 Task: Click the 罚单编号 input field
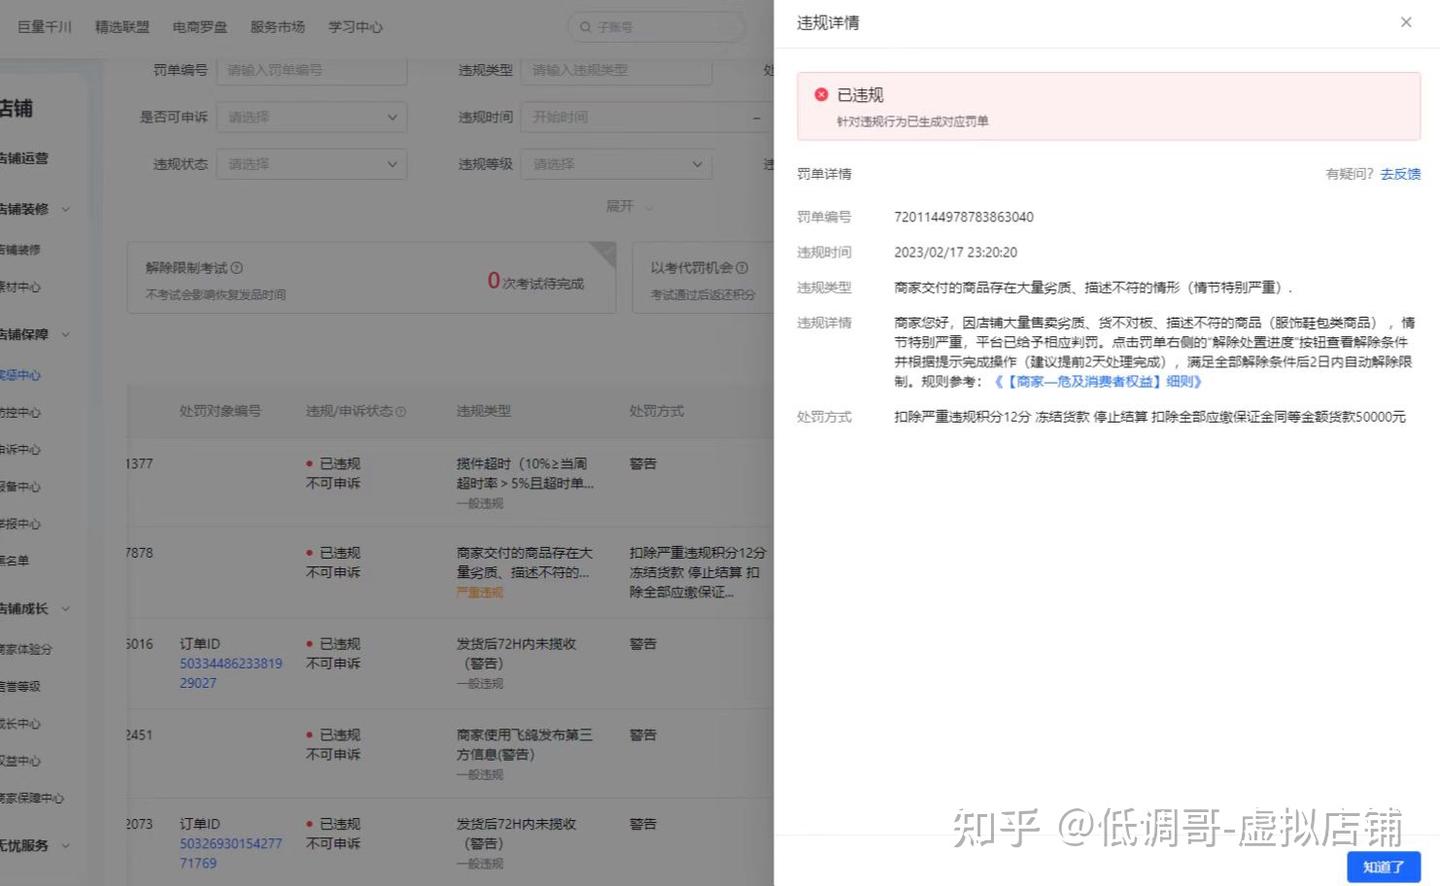pyautogui.click(x=312, y=70)
